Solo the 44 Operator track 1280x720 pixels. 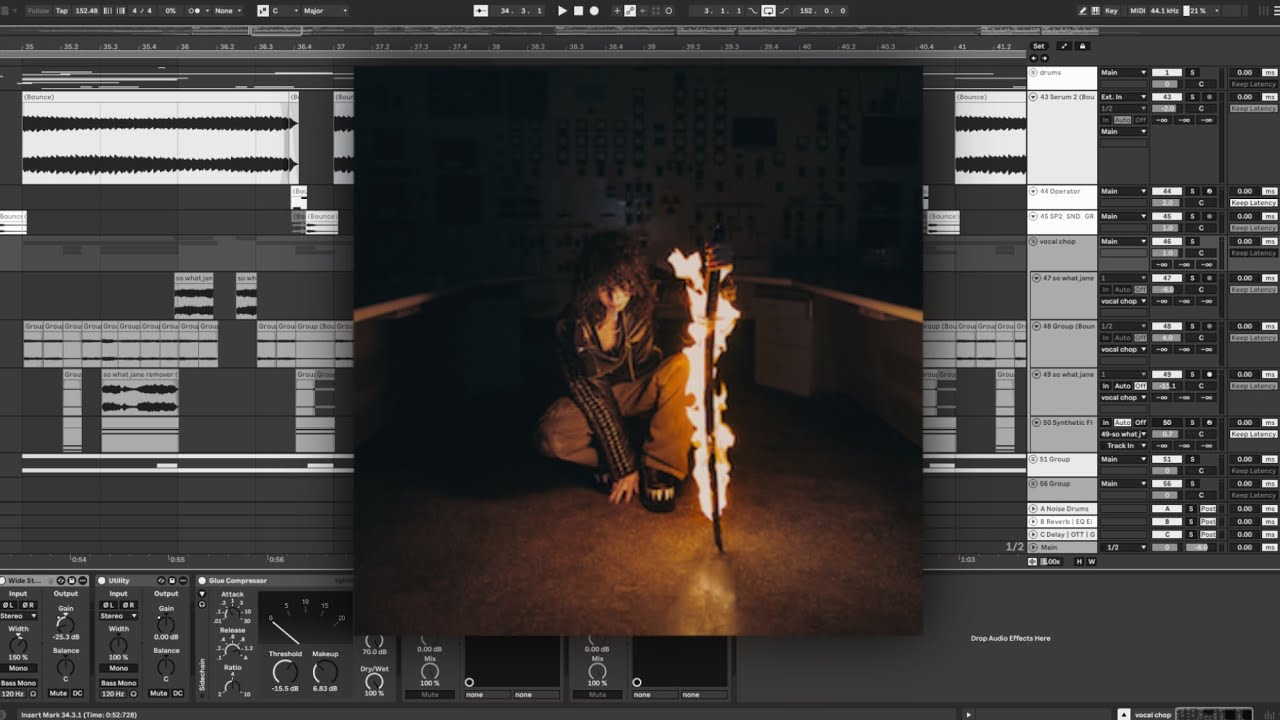click(x=1192, y=191)
